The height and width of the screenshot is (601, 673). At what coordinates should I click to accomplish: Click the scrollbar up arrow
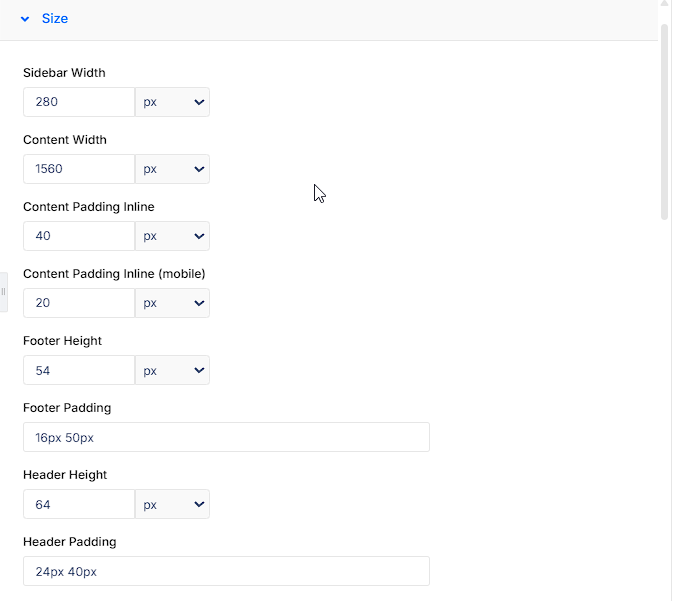[x=664, y=3]
